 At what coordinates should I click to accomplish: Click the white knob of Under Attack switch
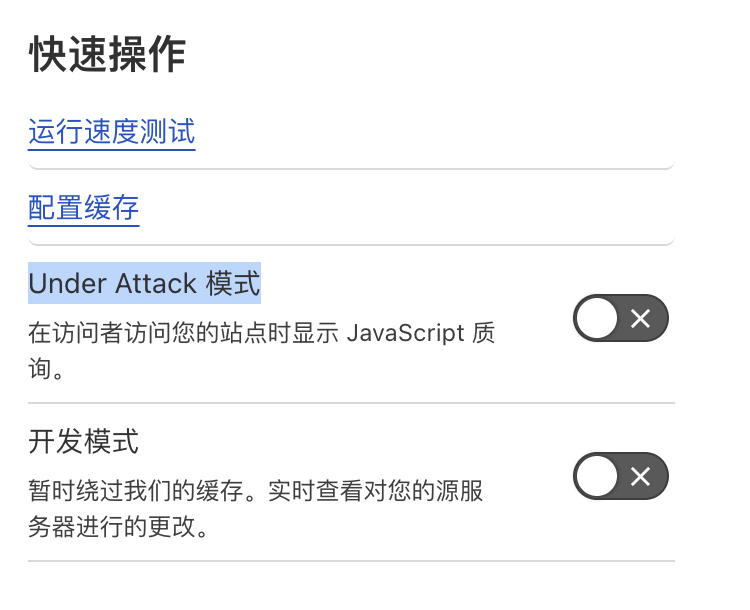click(x=597, y=318)
